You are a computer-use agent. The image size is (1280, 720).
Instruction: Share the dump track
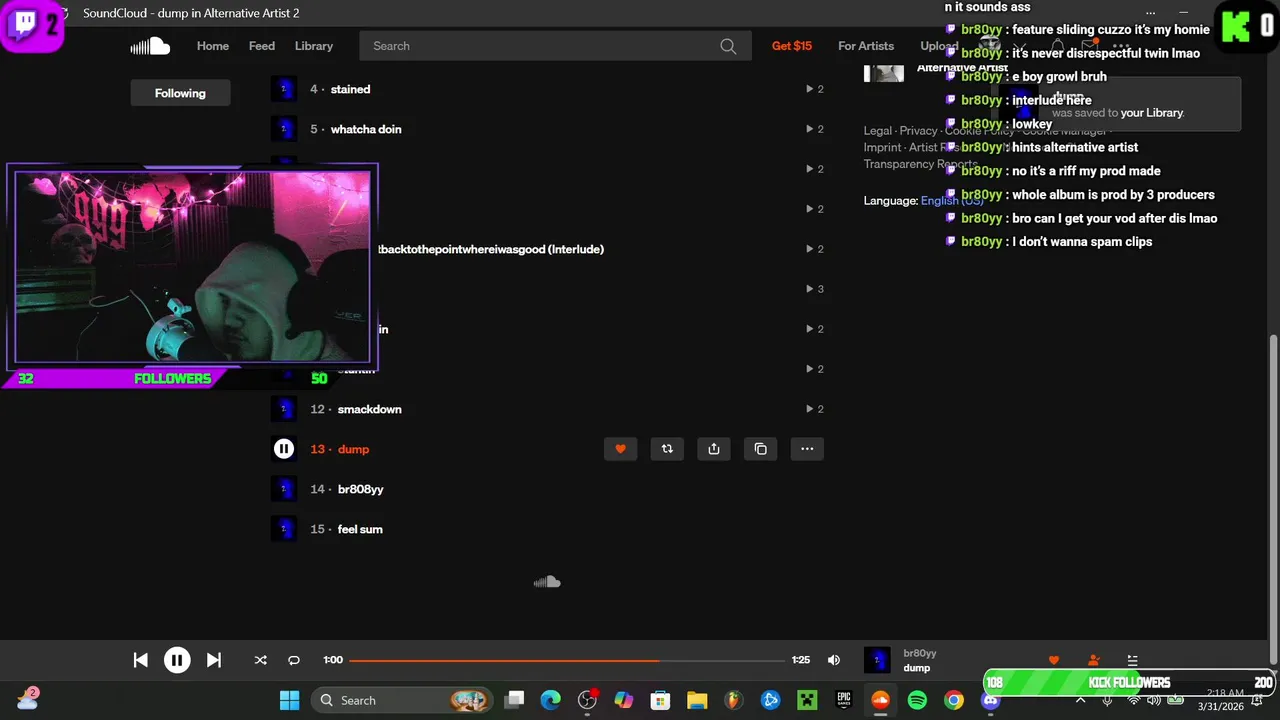pos(714,449)
